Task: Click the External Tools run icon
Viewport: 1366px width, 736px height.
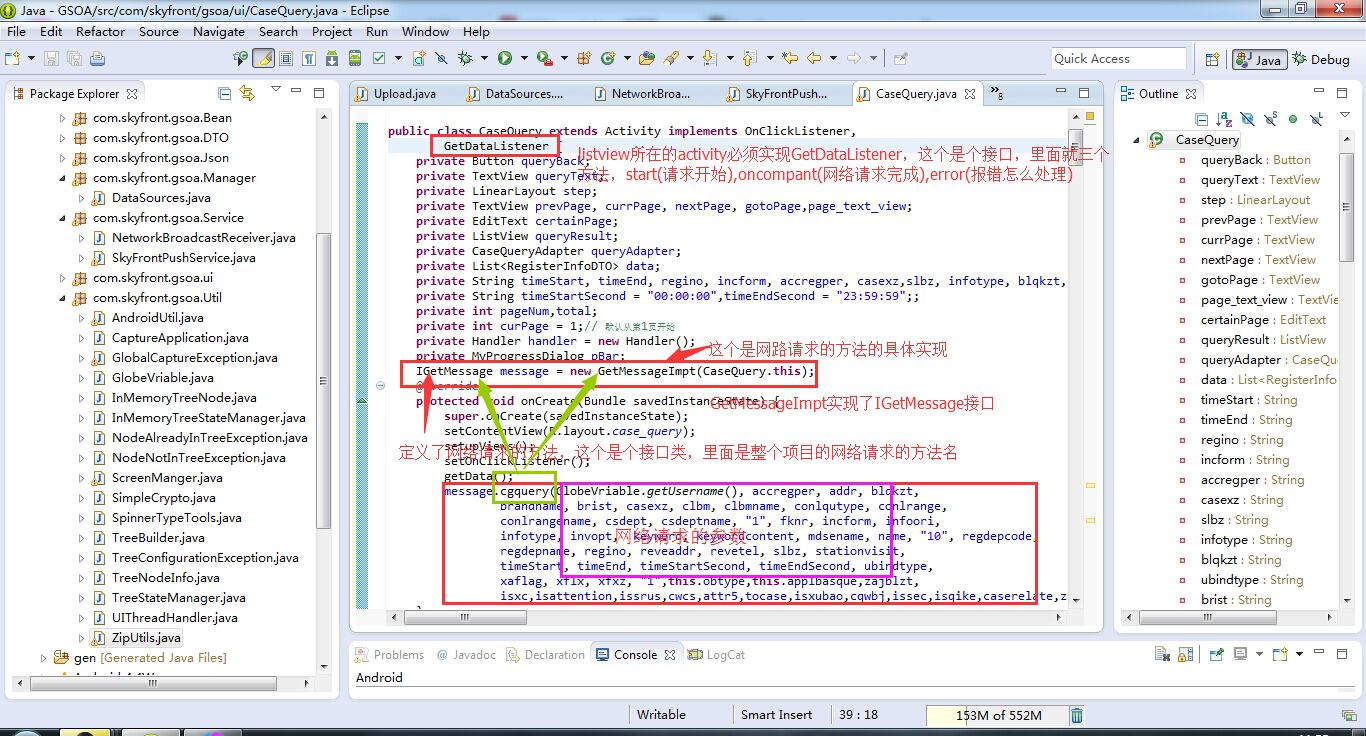Action: click(x=545, y=58)
